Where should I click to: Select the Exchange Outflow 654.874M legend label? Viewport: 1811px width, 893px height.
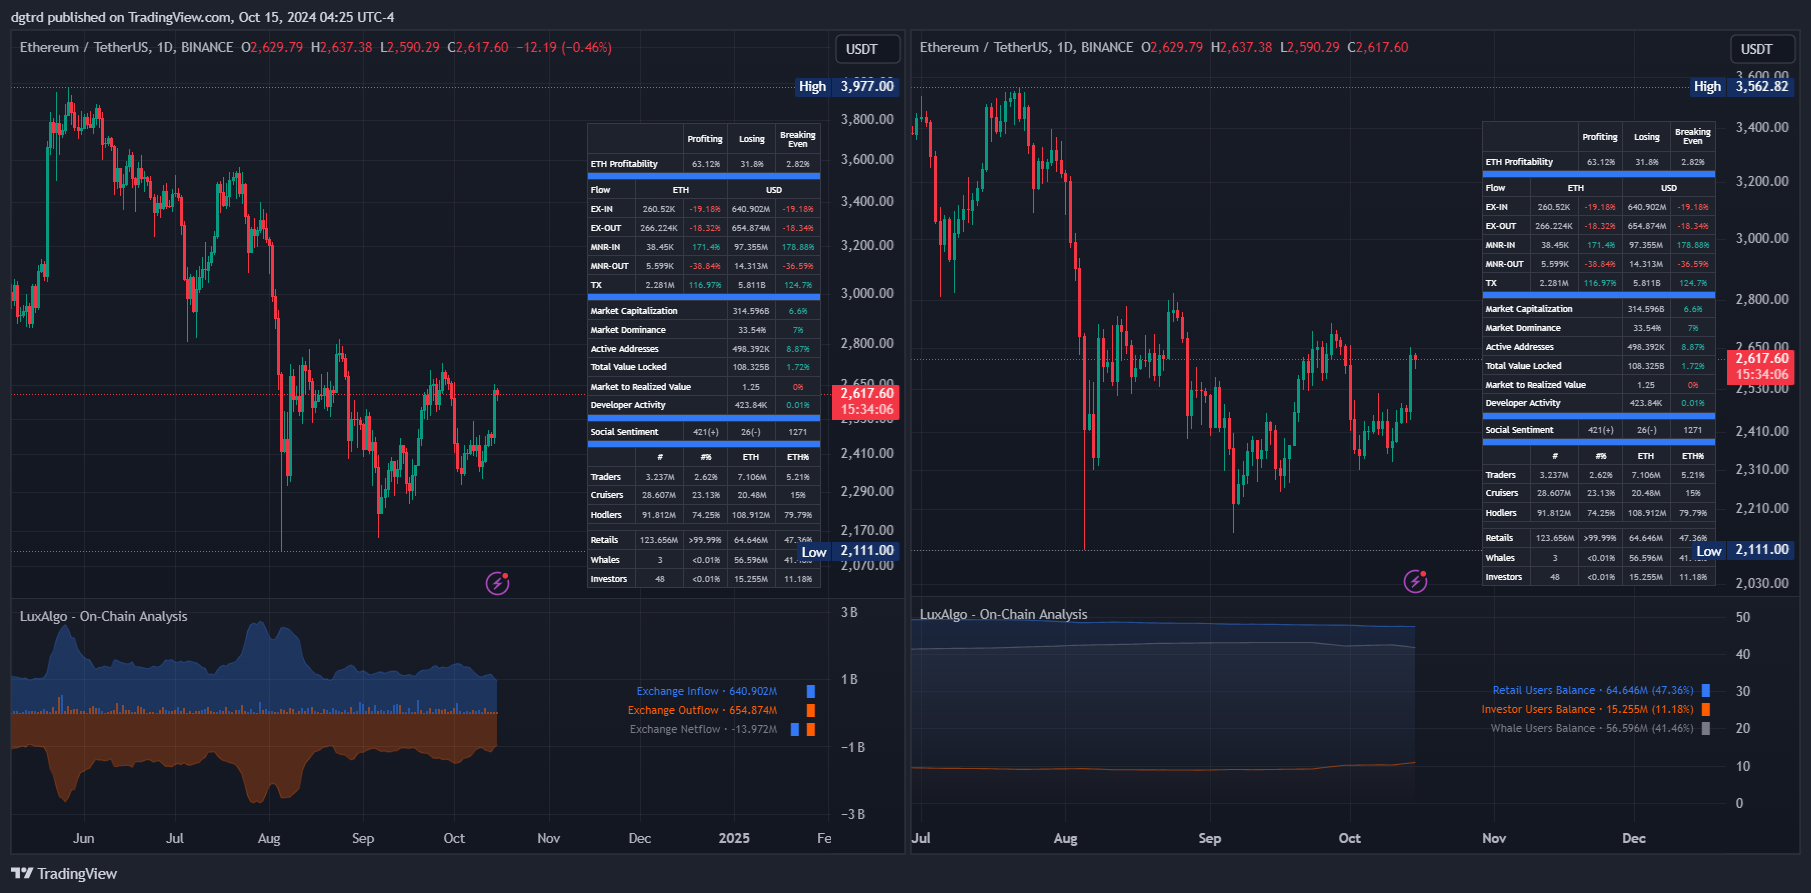(702, 710)
